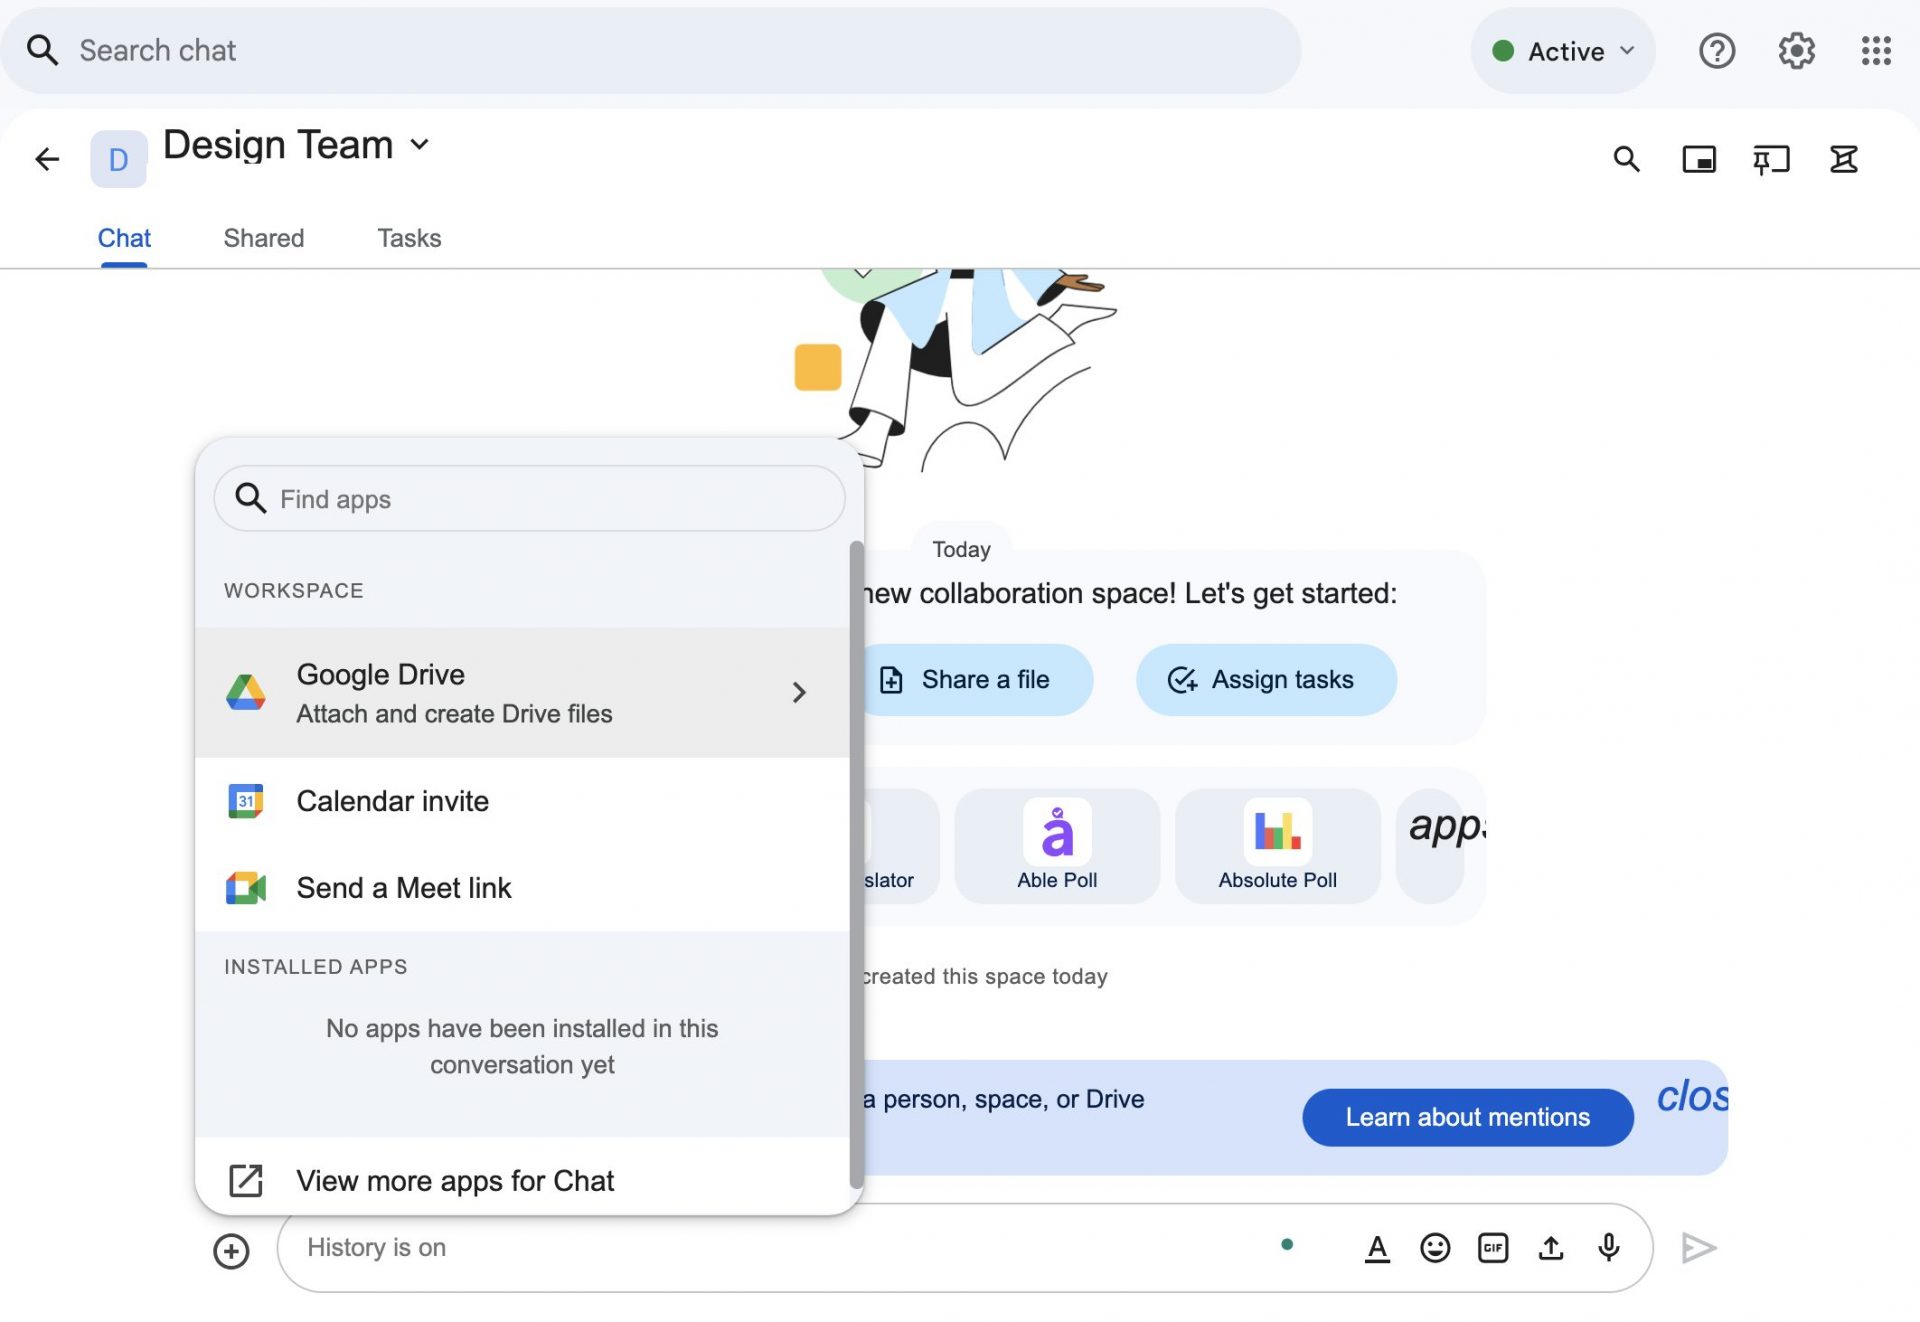Image resolution: width=1920 pixels, height=1322 pixels.
Task: Open the space in a pop-out window
Action: click(1698, 159)
